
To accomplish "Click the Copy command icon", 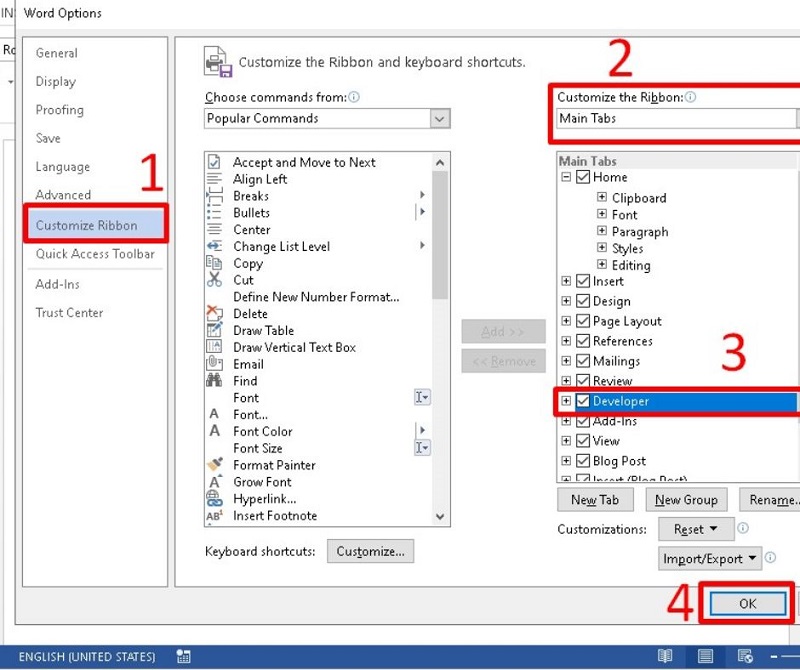I will 214,263.
